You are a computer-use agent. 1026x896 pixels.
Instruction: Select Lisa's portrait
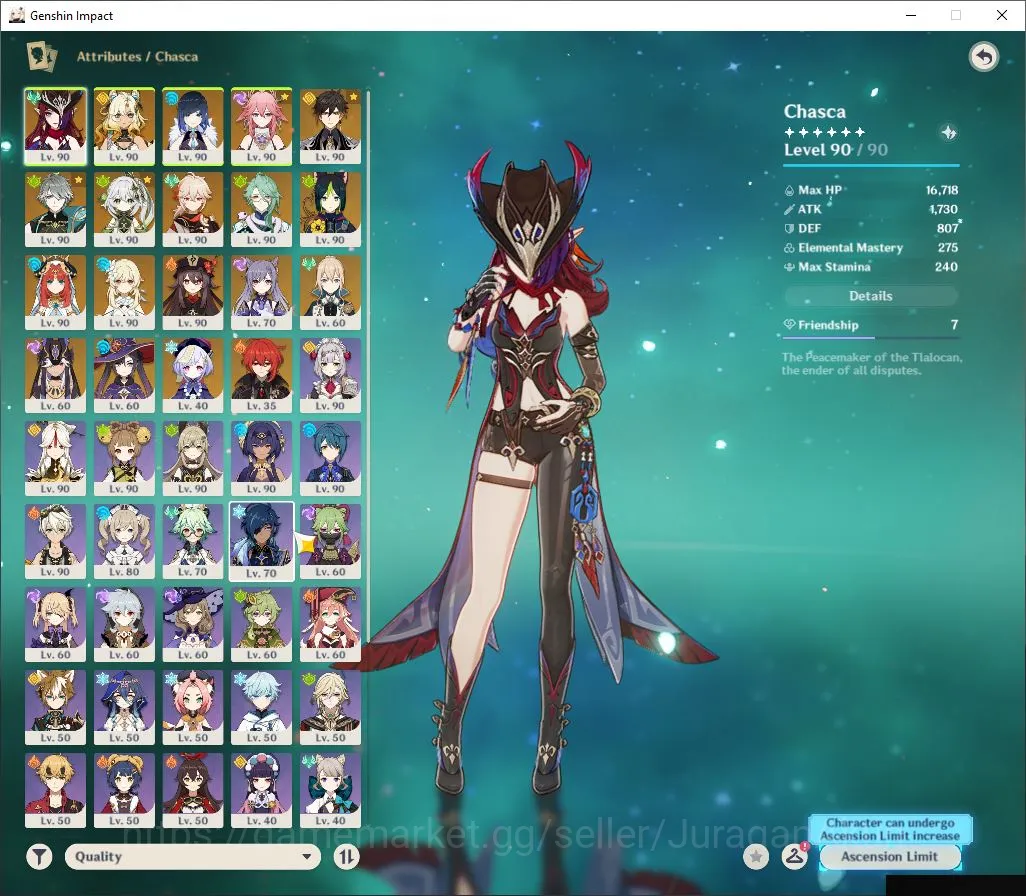(x=193, y=625)
